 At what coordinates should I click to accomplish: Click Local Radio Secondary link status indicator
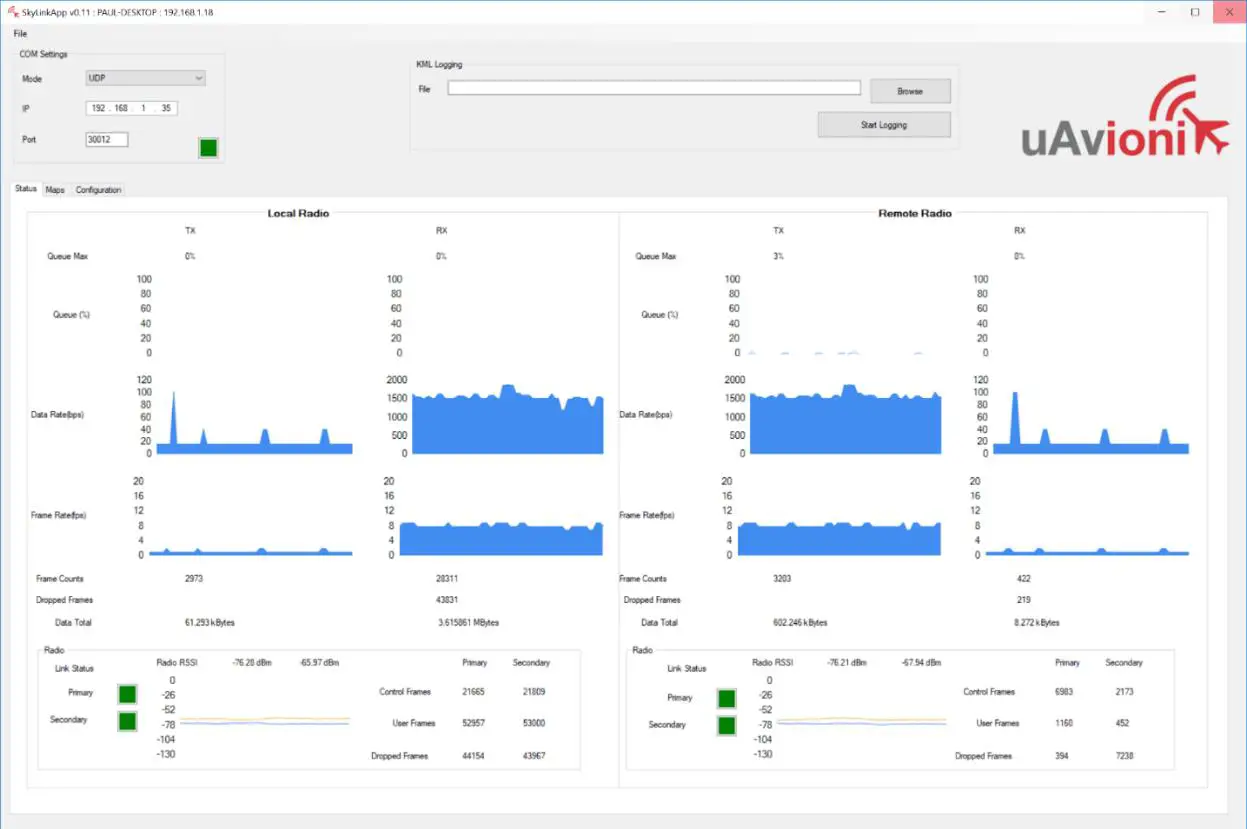tap(127, 721)
